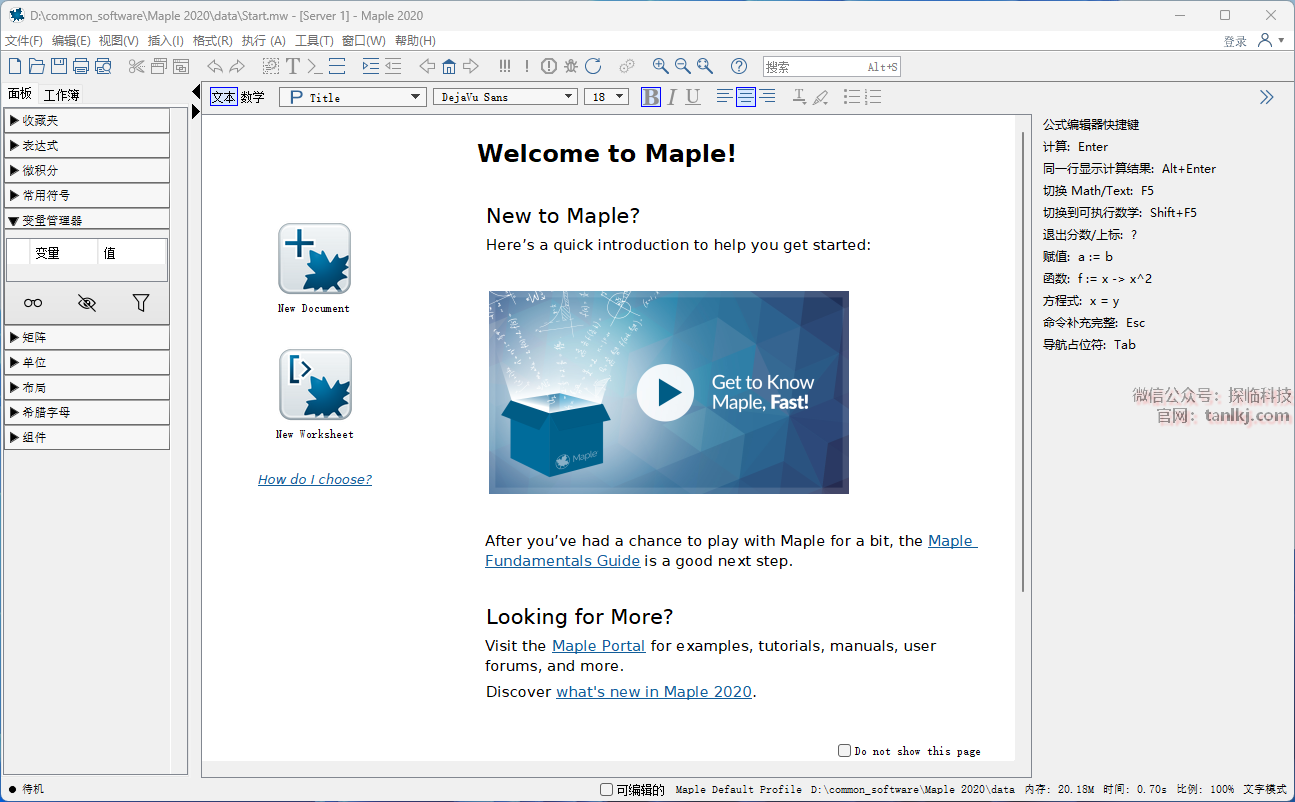Enable the 可编辑的 checkbox in status bar
The image size is (1295, 802).
point(606,790)
